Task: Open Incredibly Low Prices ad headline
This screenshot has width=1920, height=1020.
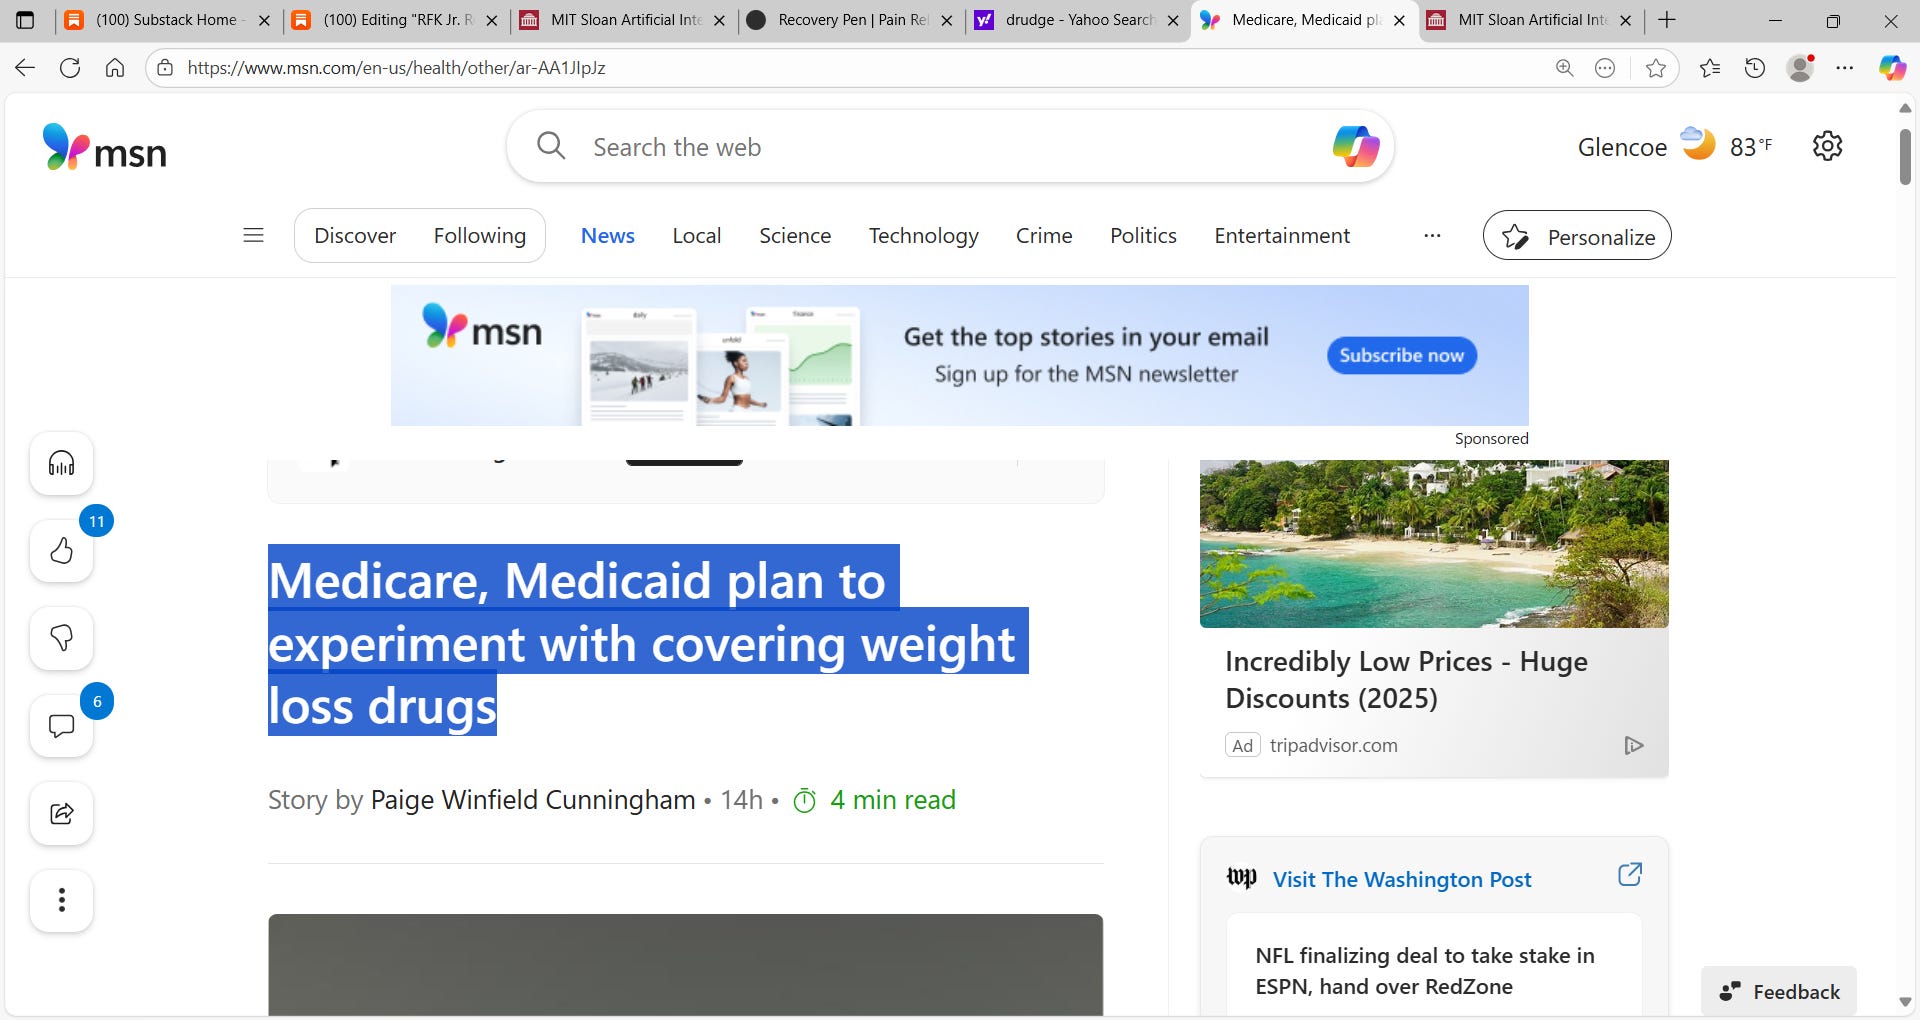Action: coord(1406,680)
